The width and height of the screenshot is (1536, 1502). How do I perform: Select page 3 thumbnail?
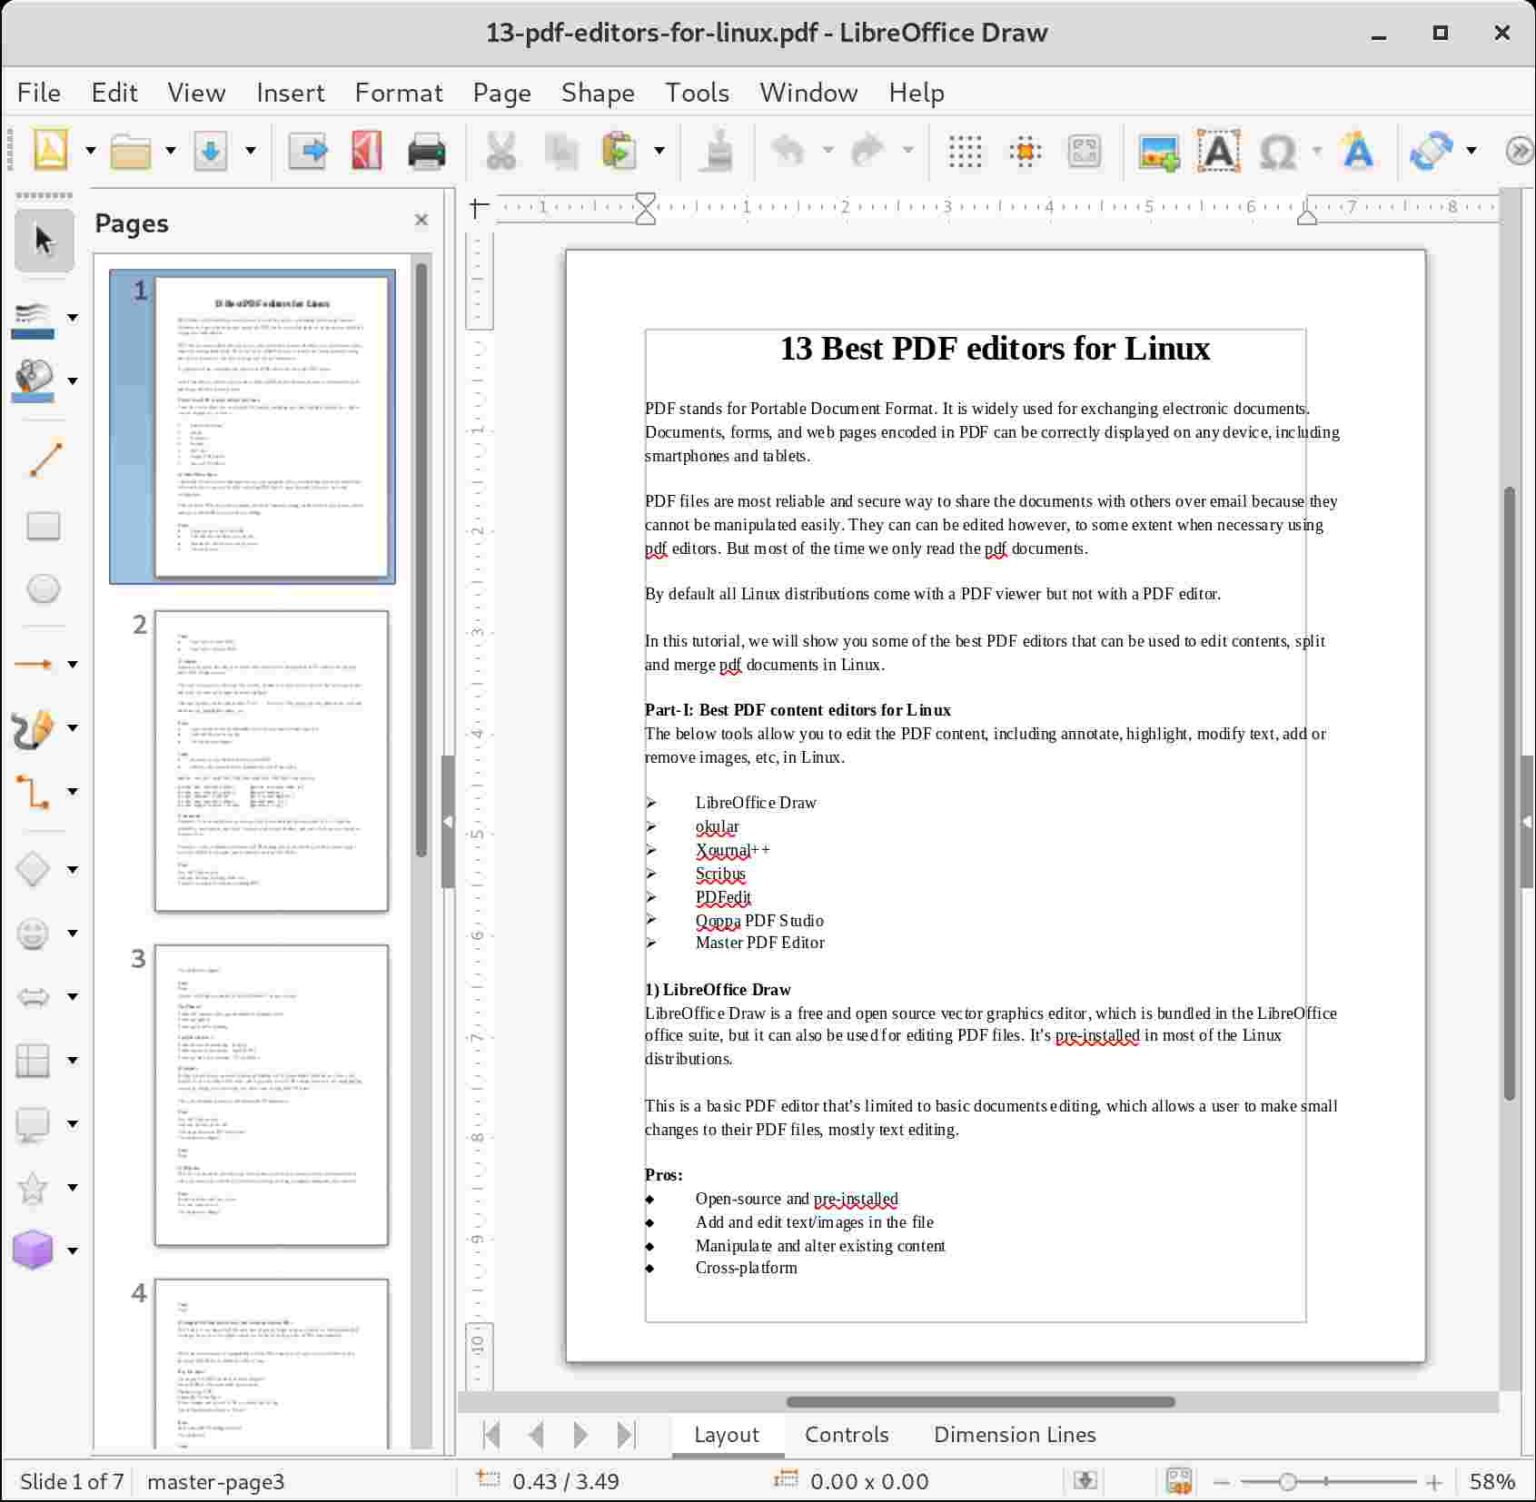pos(270,1095)
